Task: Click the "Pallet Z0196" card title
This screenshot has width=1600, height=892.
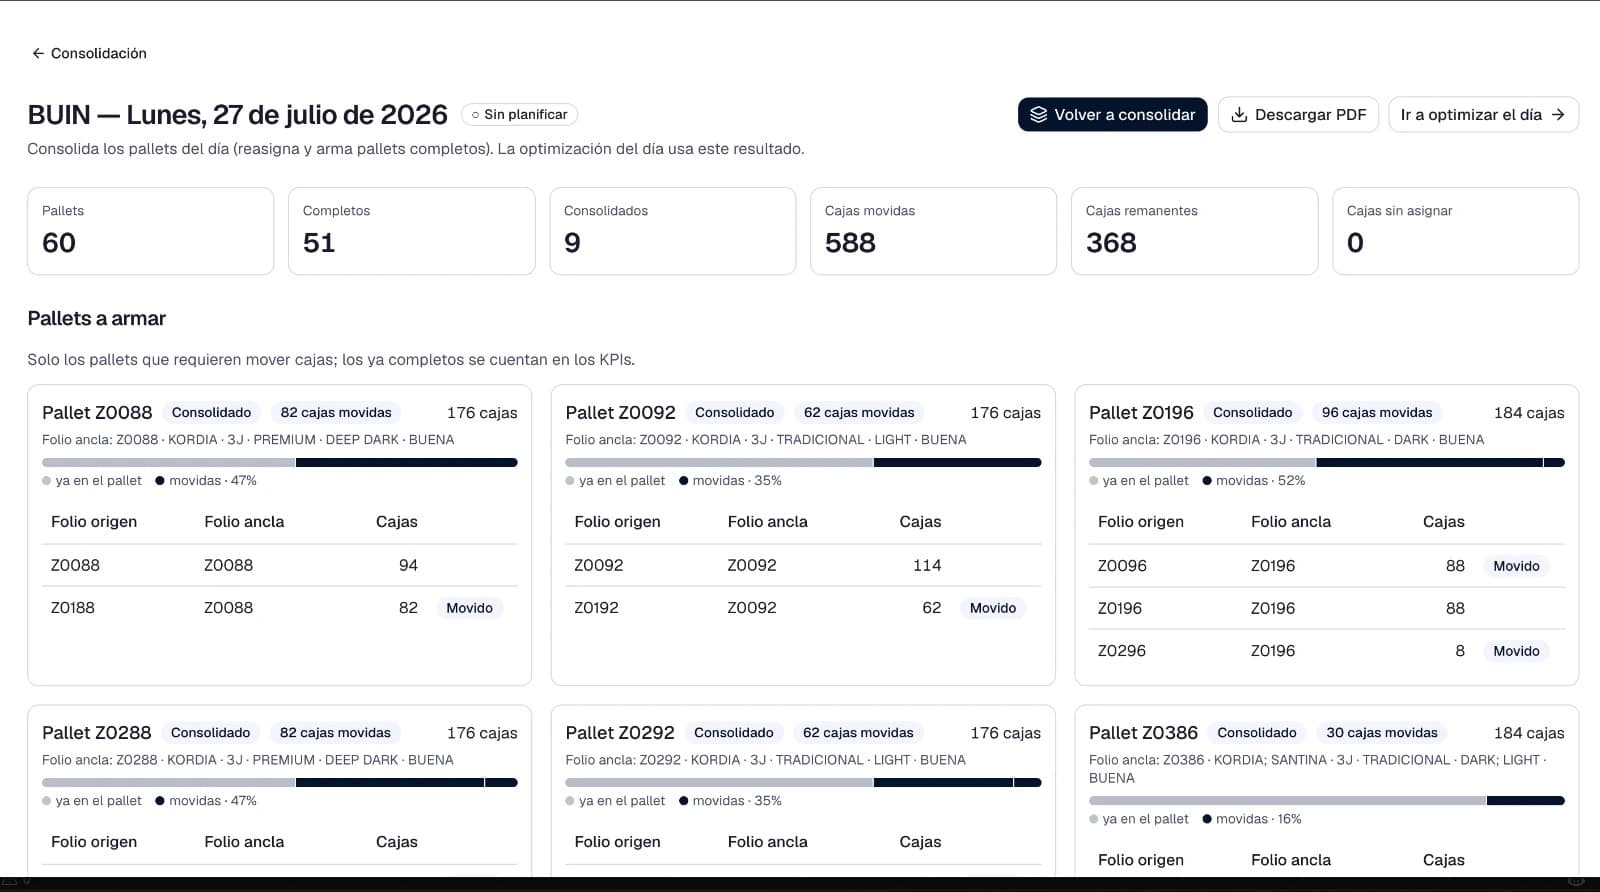Action: 1142,413
